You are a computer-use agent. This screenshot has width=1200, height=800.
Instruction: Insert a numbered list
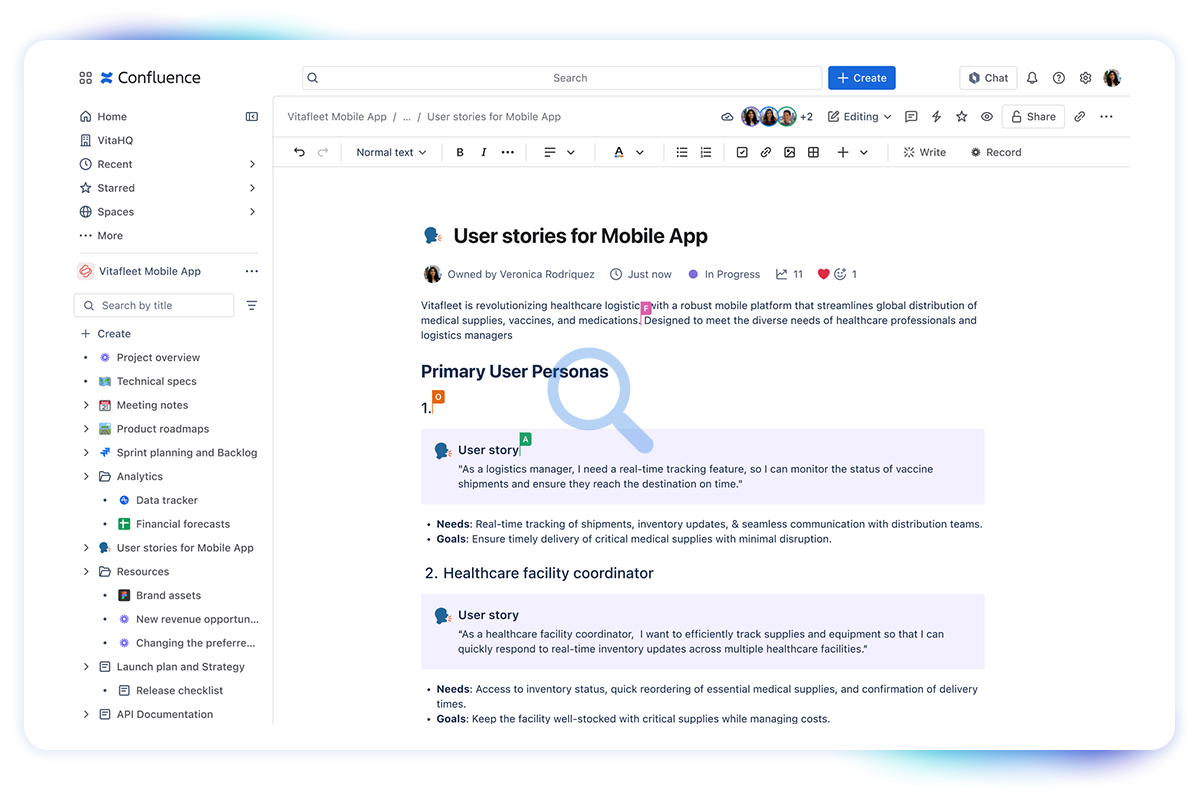click(706, 153)
